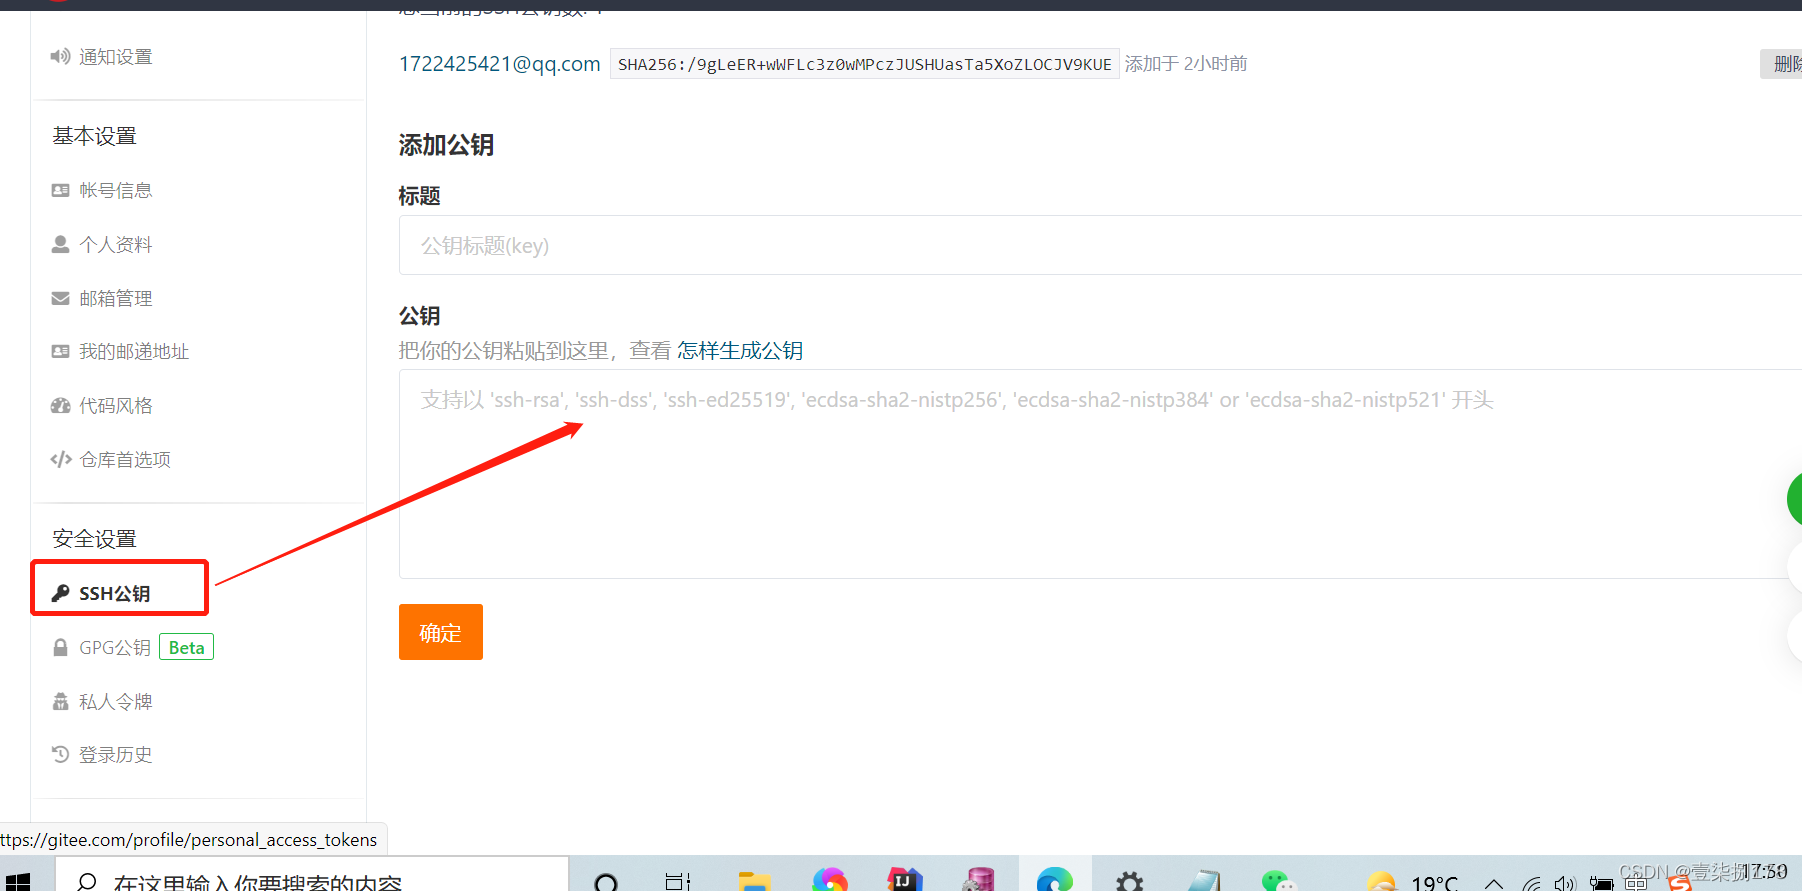Image resolution: width=1802 pixels, height=891 pixels.
Task: Open WeChat from the taskbar
Action: click(1277, 881)
